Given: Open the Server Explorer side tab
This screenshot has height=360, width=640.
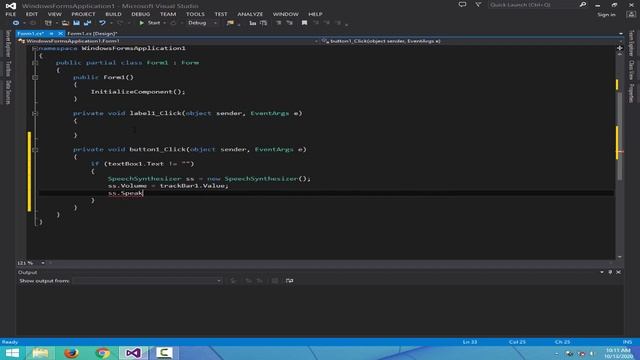Looking at the screenshot, I should [x=8, y=44].
